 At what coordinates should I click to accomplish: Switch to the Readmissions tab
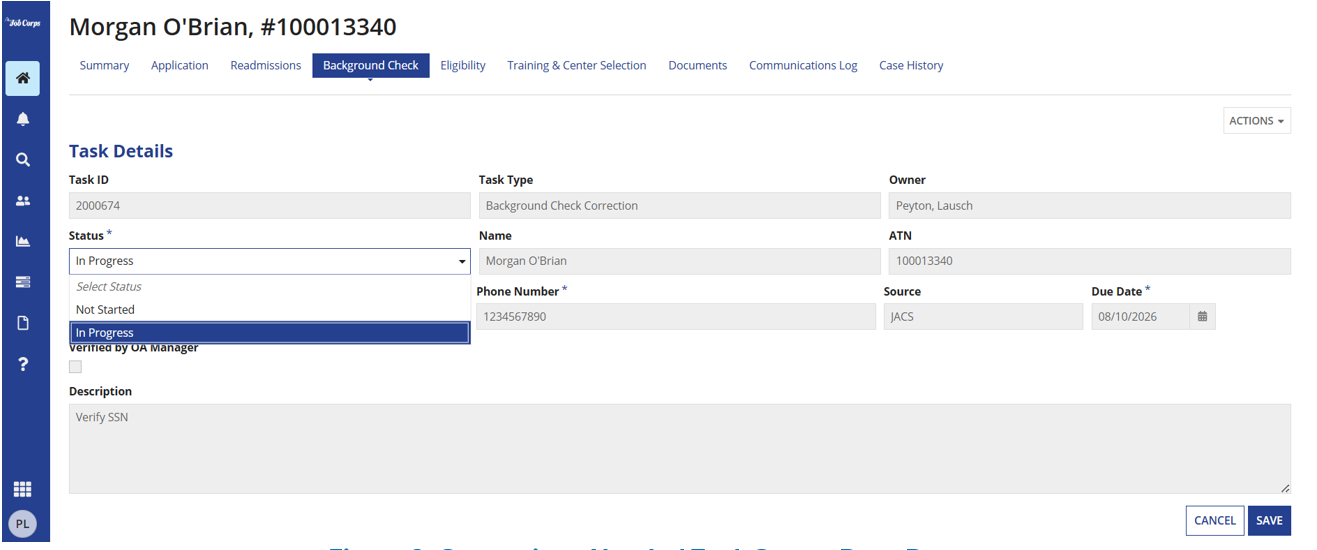point(265,66)
